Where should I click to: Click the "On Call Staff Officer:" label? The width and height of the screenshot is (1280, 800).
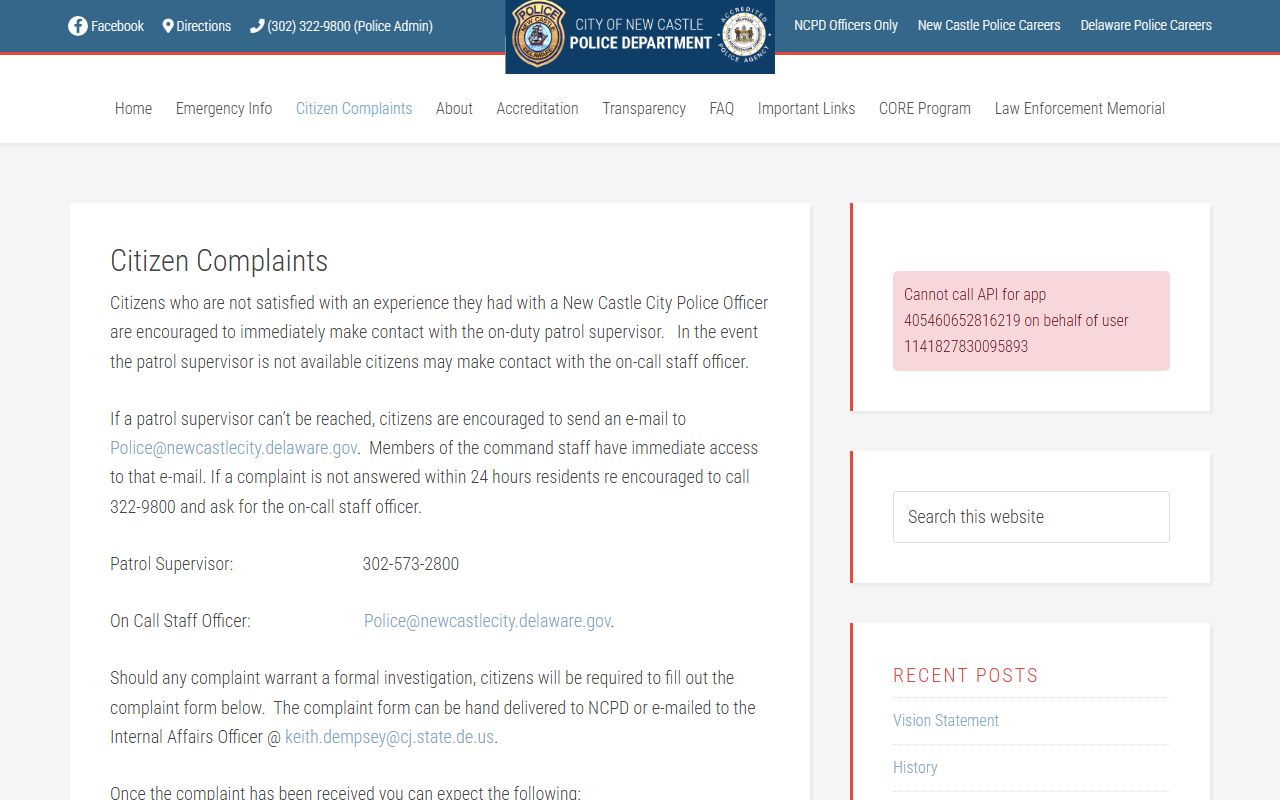[x=180, y=621]
